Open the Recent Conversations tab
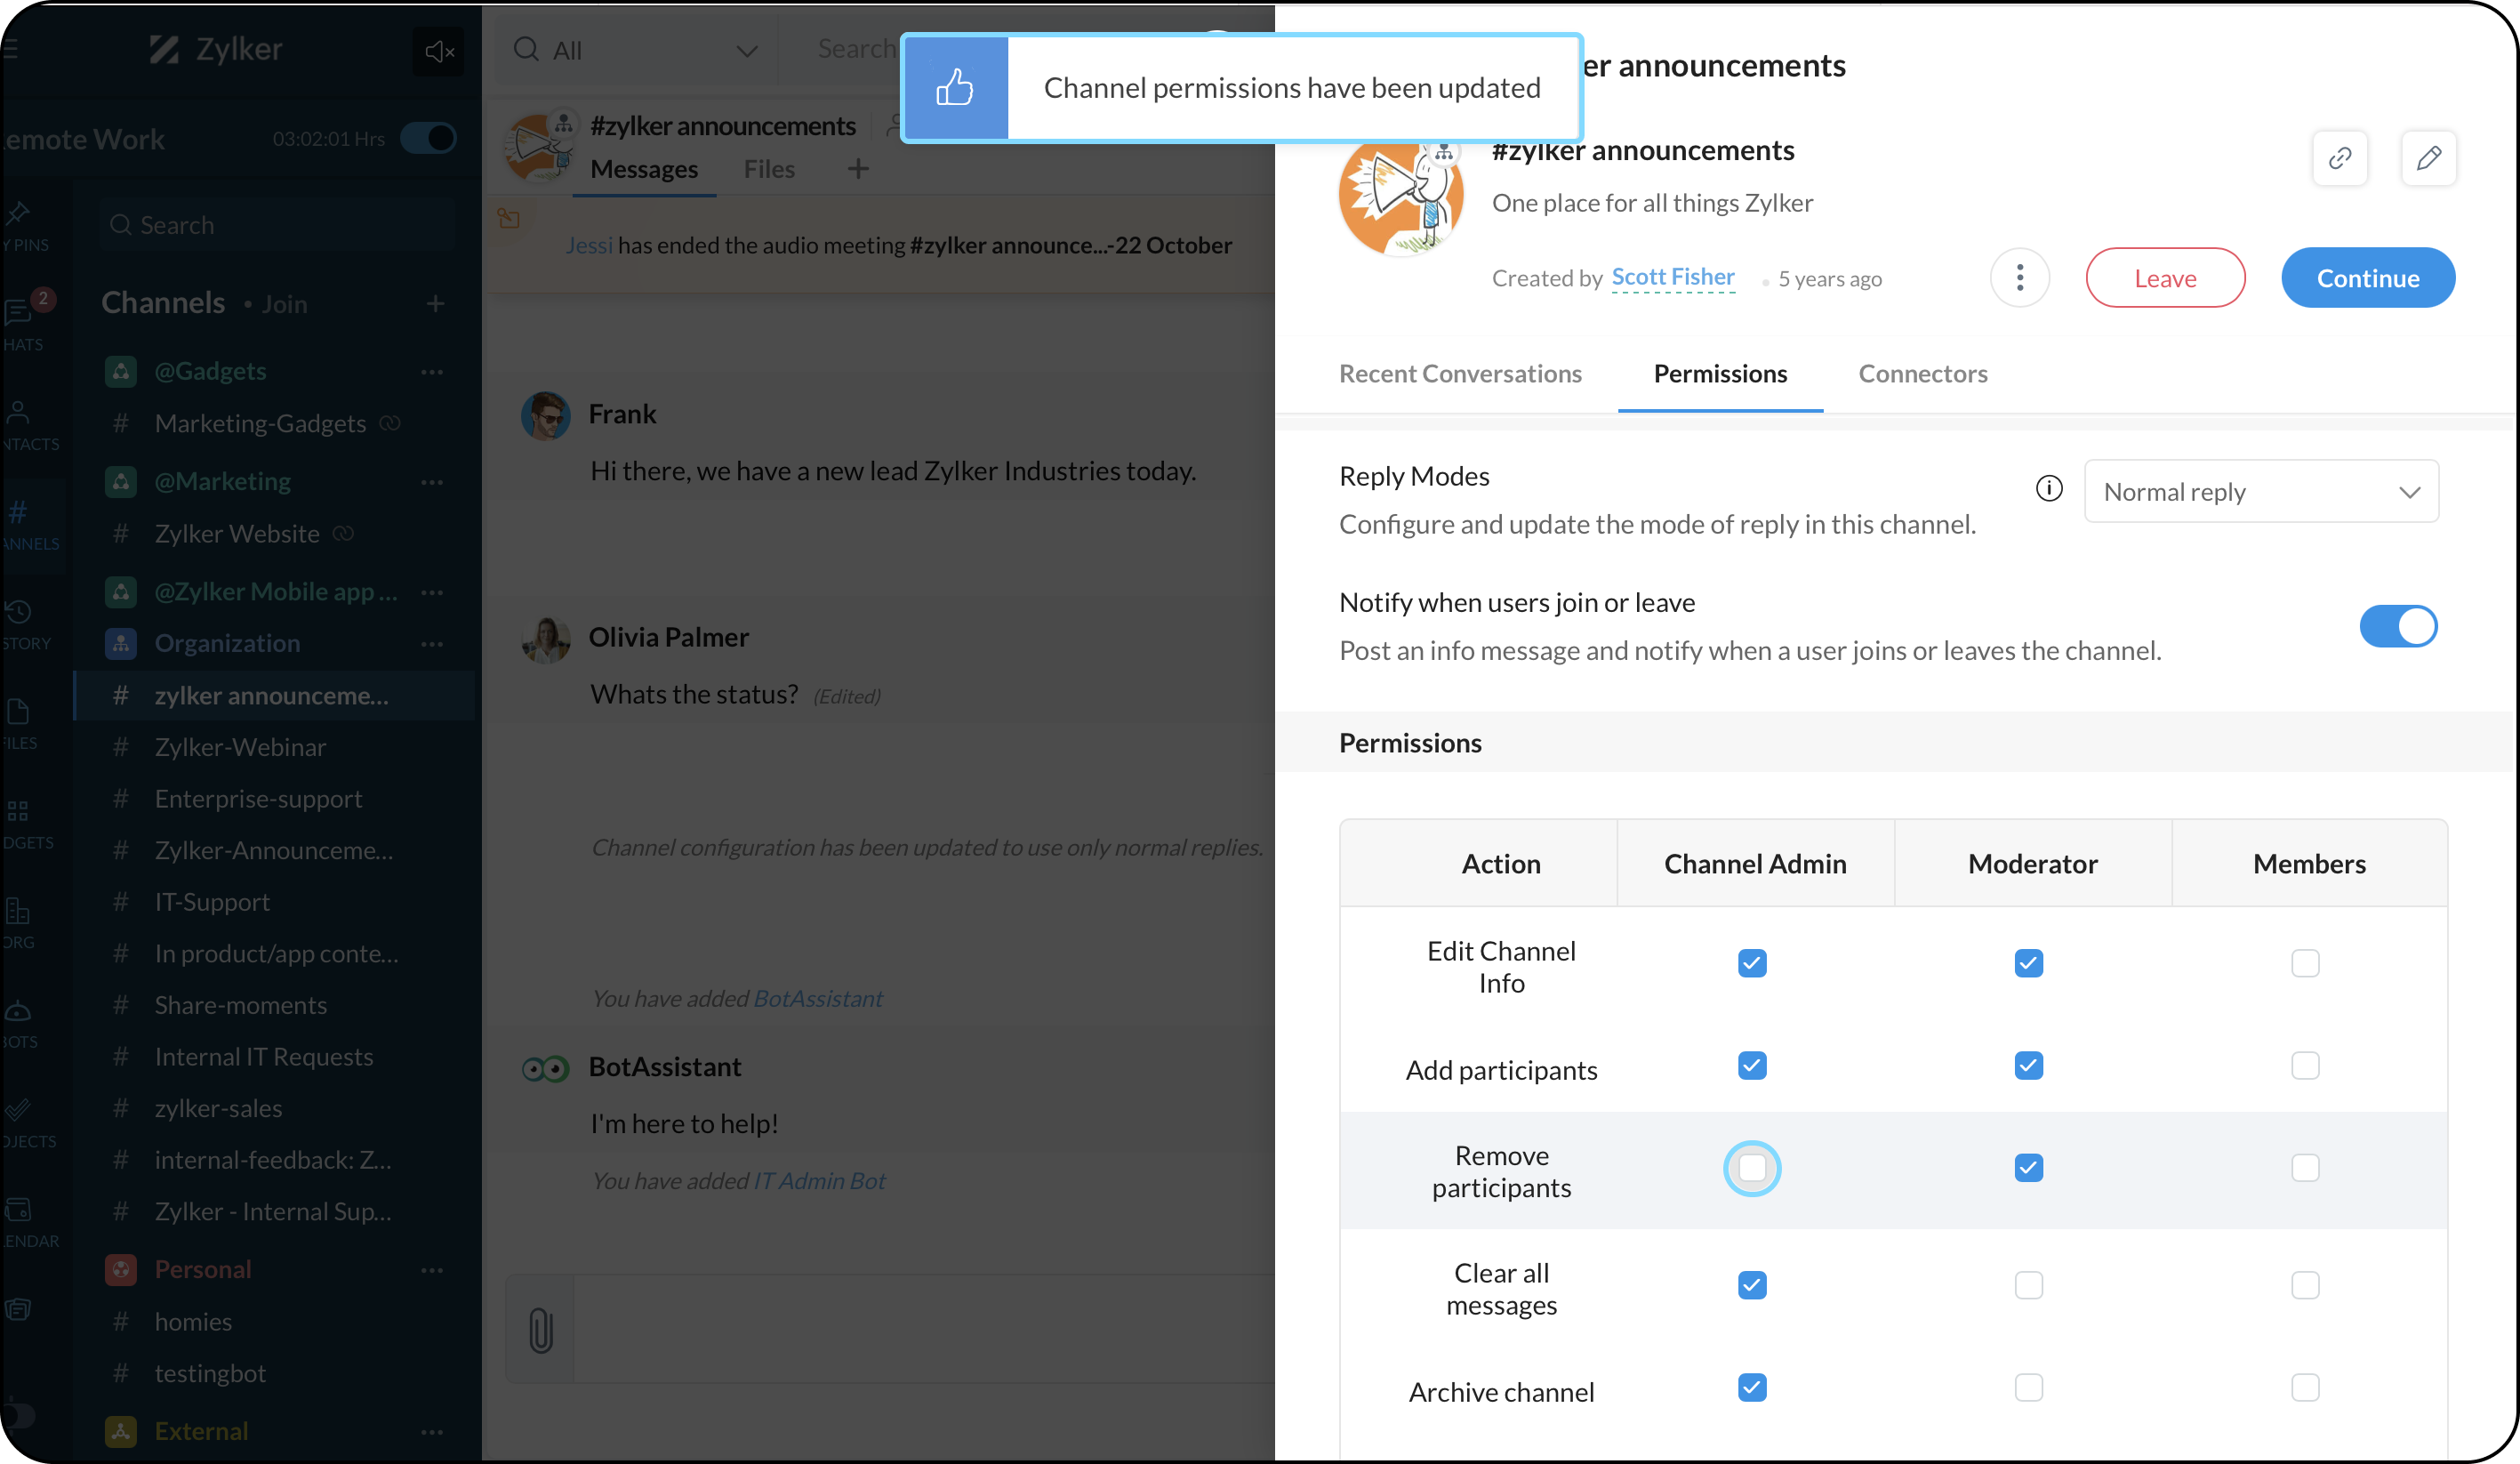This screenshot has height=1464, width=2520. point(1459,374)
